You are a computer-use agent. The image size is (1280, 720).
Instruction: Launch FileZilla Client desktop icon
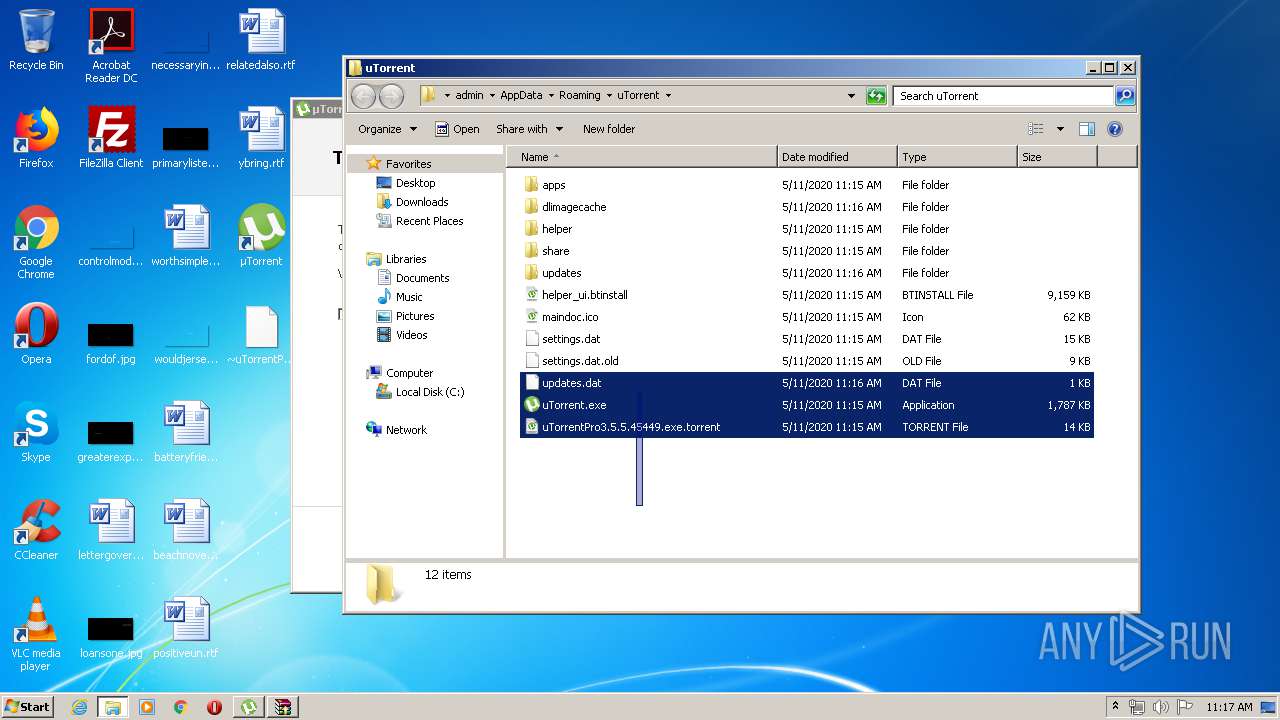pyautogui.click(x=111, y=138)
